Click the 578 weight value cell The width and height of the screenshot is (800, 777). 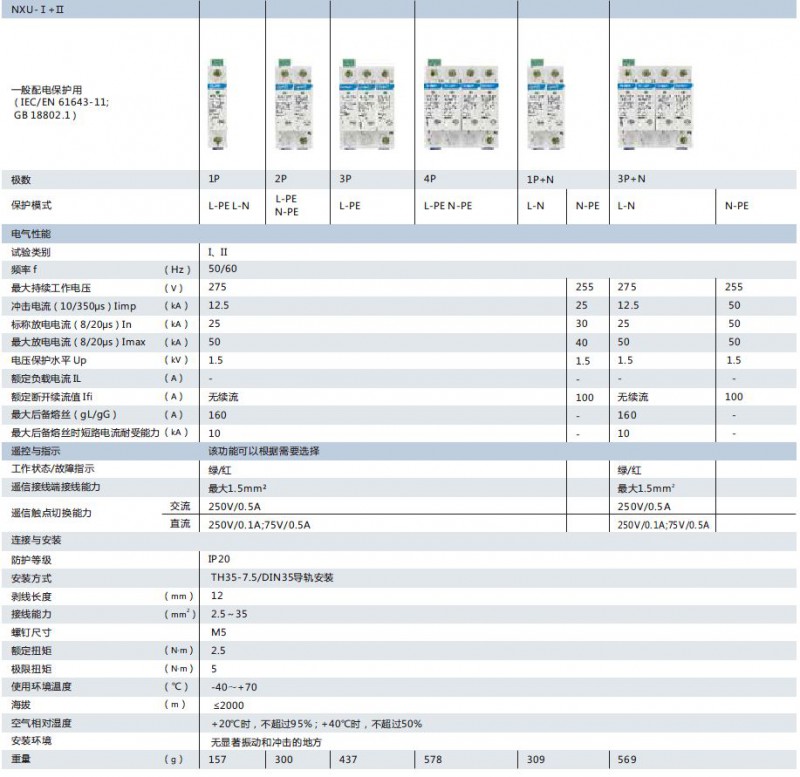click(433, 760)
